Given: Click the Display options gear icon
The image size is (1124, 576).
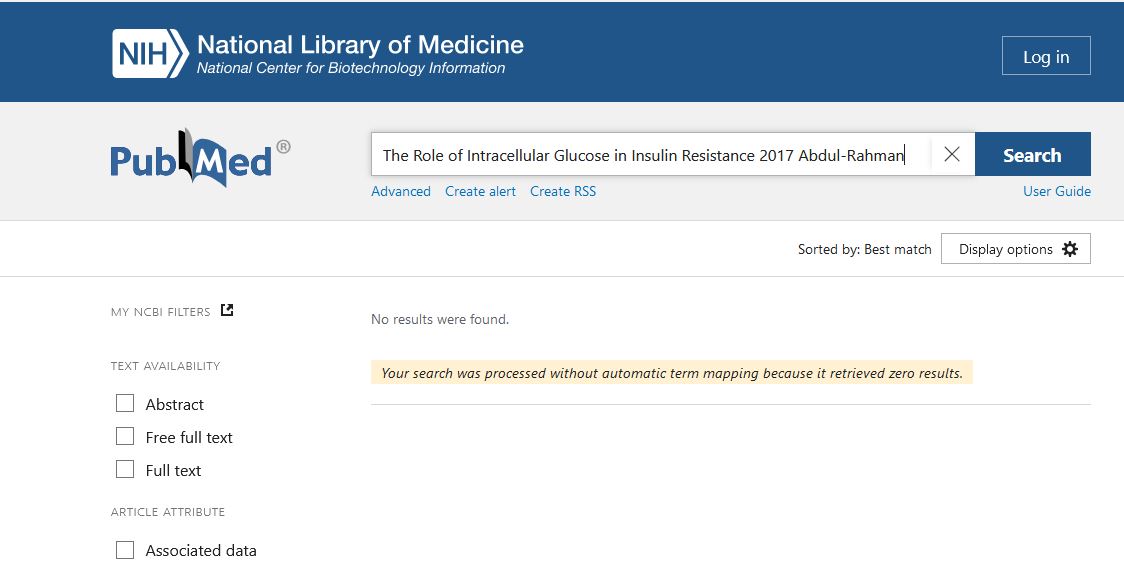Looking at the screenshot, I should coord(1070,249).
